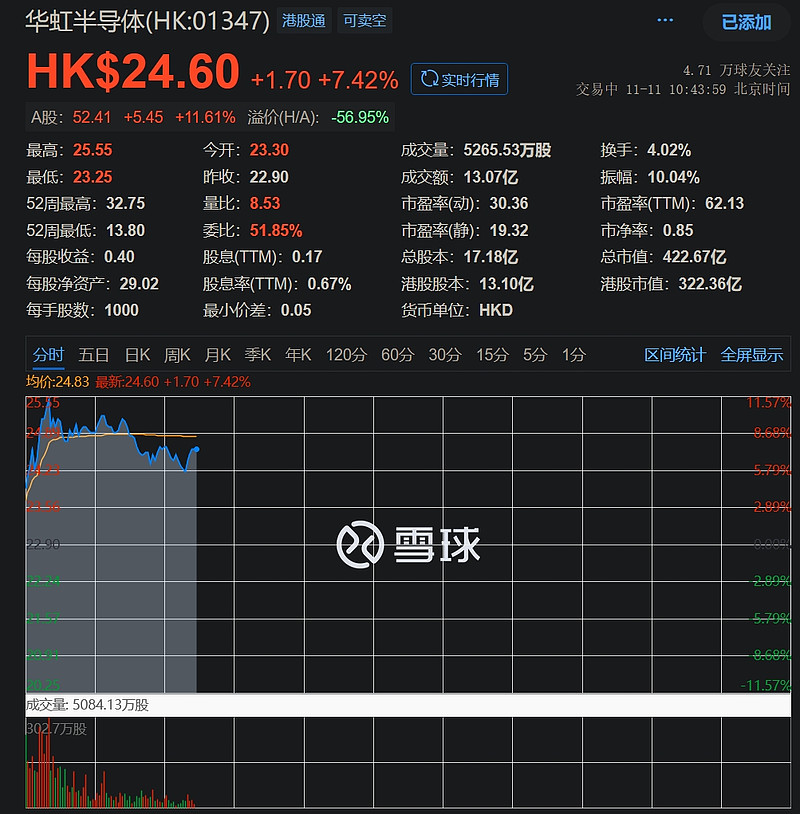Click the 均价:24.83 label above chart
800x814 pixels.
(x=58, y=382)
